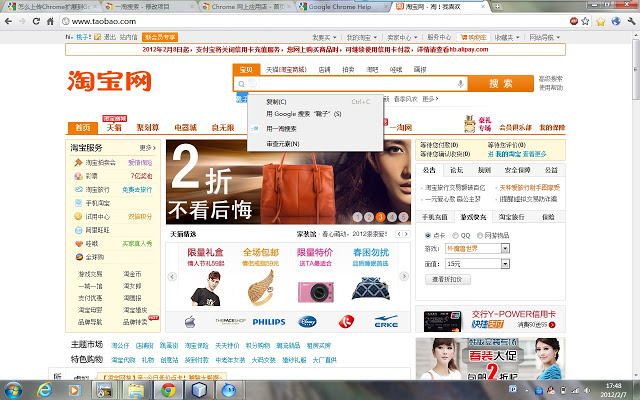Open the Windows Start button
This screenshot has width=640, height=400.
coord(12,390)
